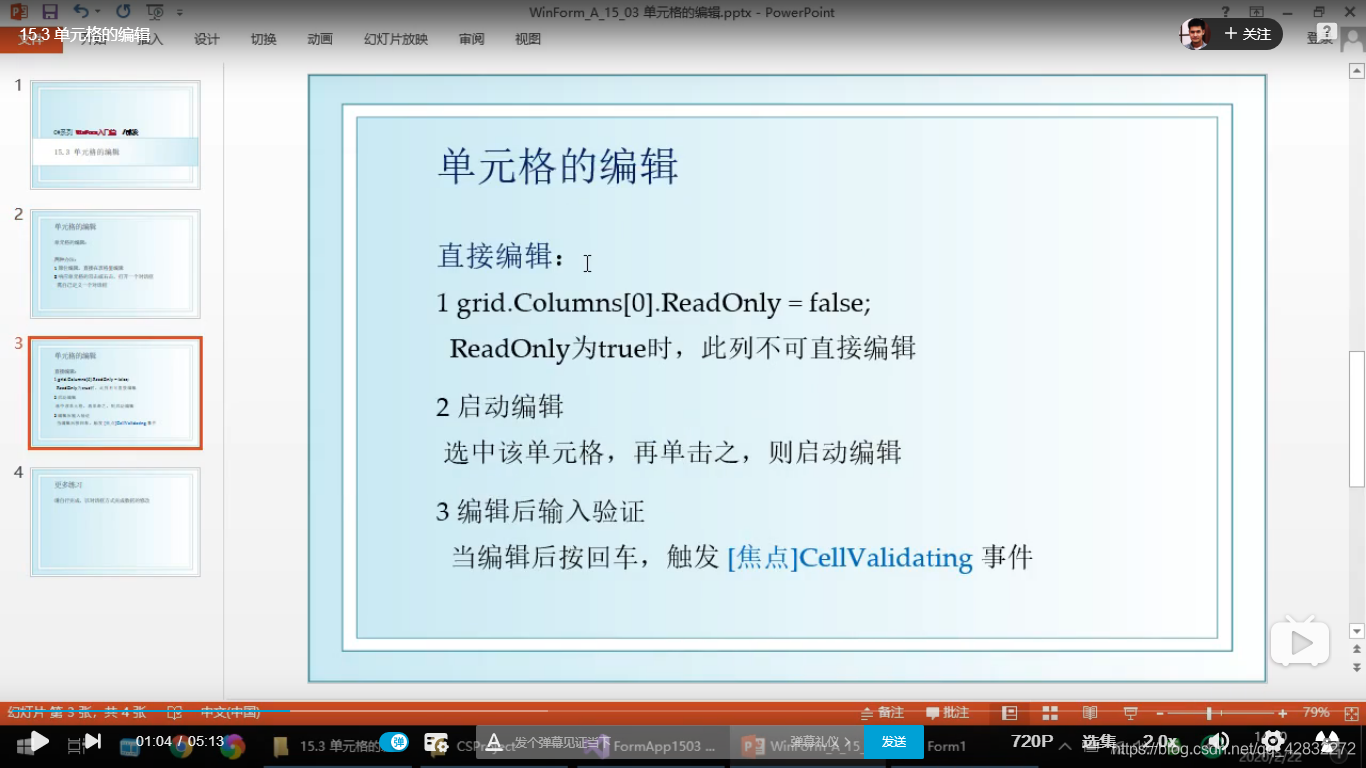Click the Save icon in PowerPoint

tap(50, 12)
